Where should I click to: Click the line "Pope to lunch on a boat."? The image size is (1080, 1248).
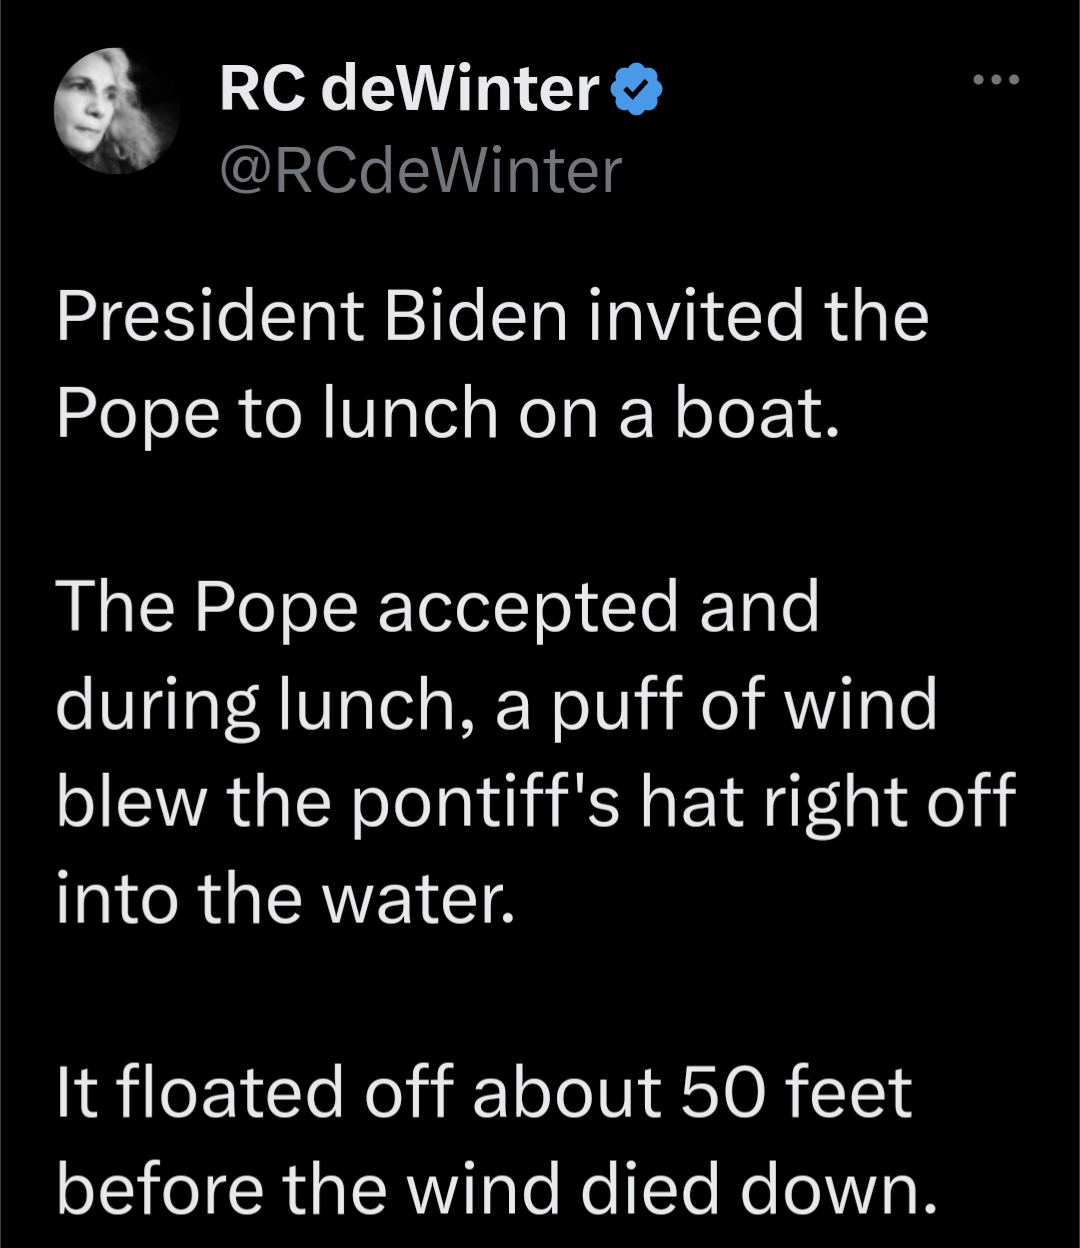(x=447, y=413)
